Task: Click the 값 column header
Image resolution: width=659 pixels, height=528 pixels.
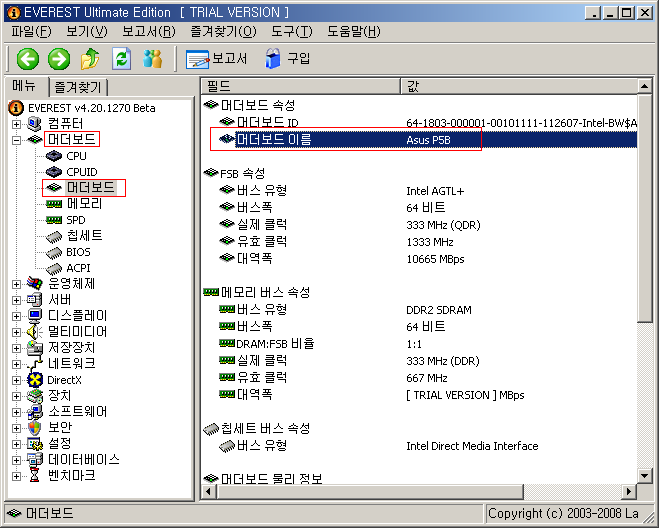Action: tap(519, 86)
